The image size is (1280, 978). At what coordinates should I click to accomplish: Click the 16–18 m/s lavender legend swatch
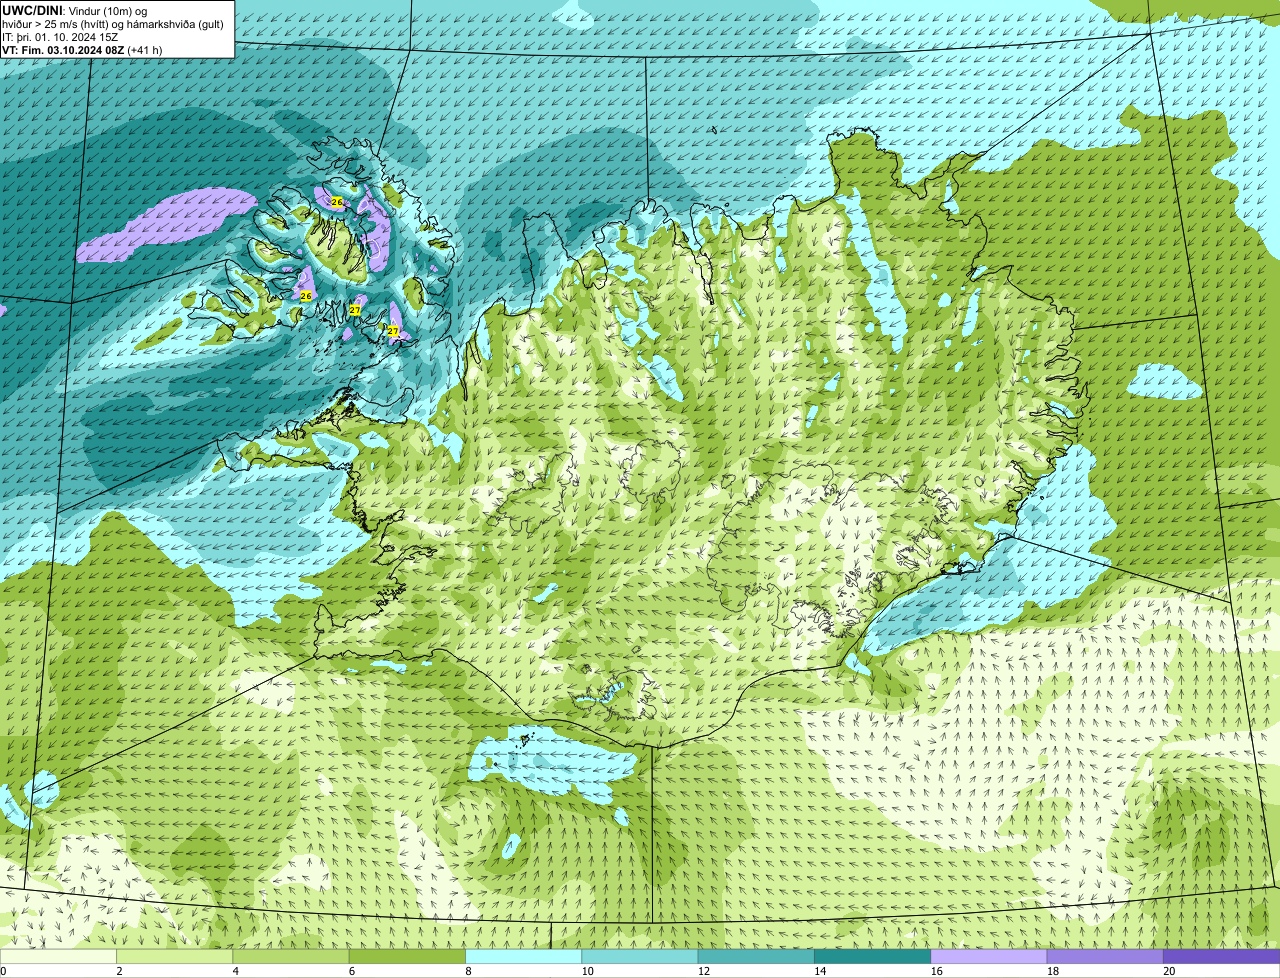point(989,957)
